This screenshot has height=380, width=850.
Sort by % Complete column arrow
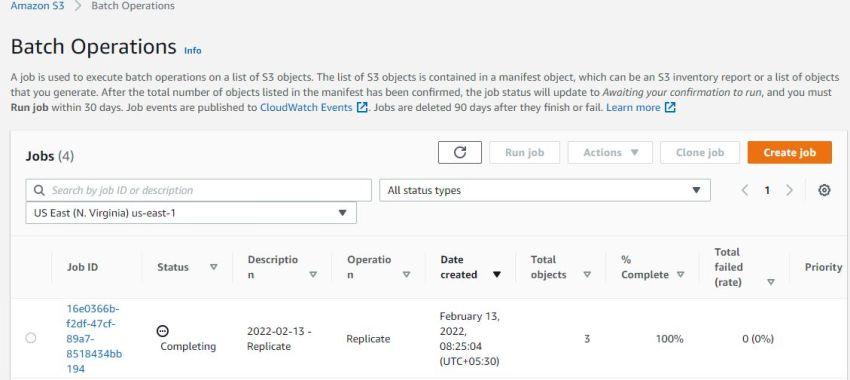pos(680,274)
